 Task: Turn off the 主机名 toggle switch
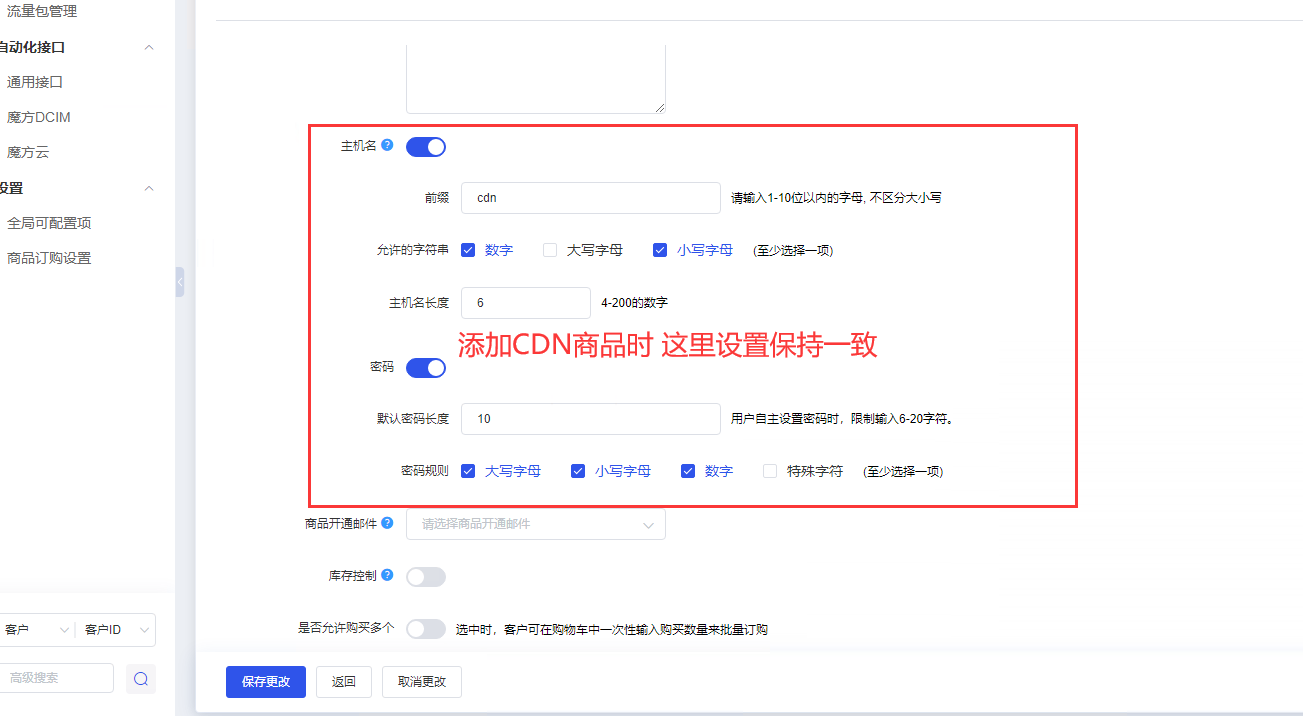(x=426, y=147)
